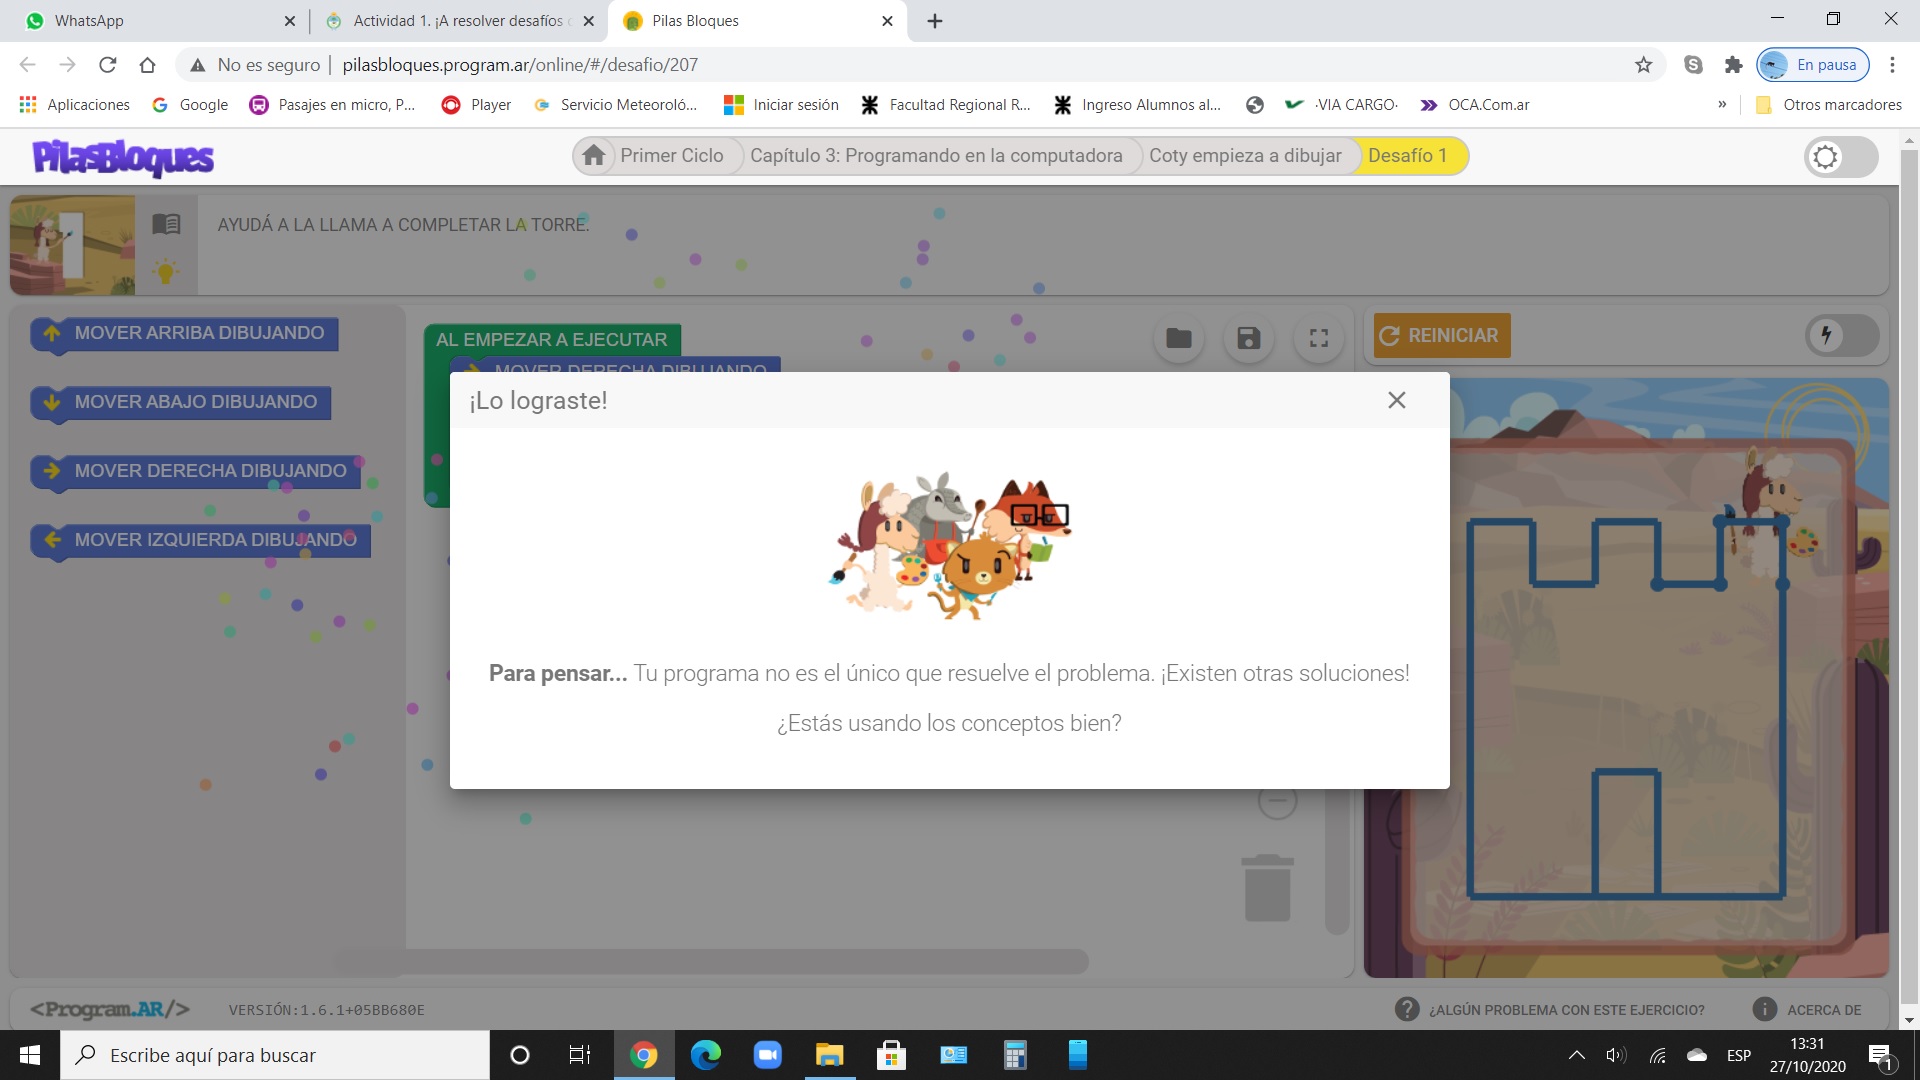This screenshot has width=1920, height=1080.
Task: Toggle the turbo lightning switch
Action: (1842, 336)
